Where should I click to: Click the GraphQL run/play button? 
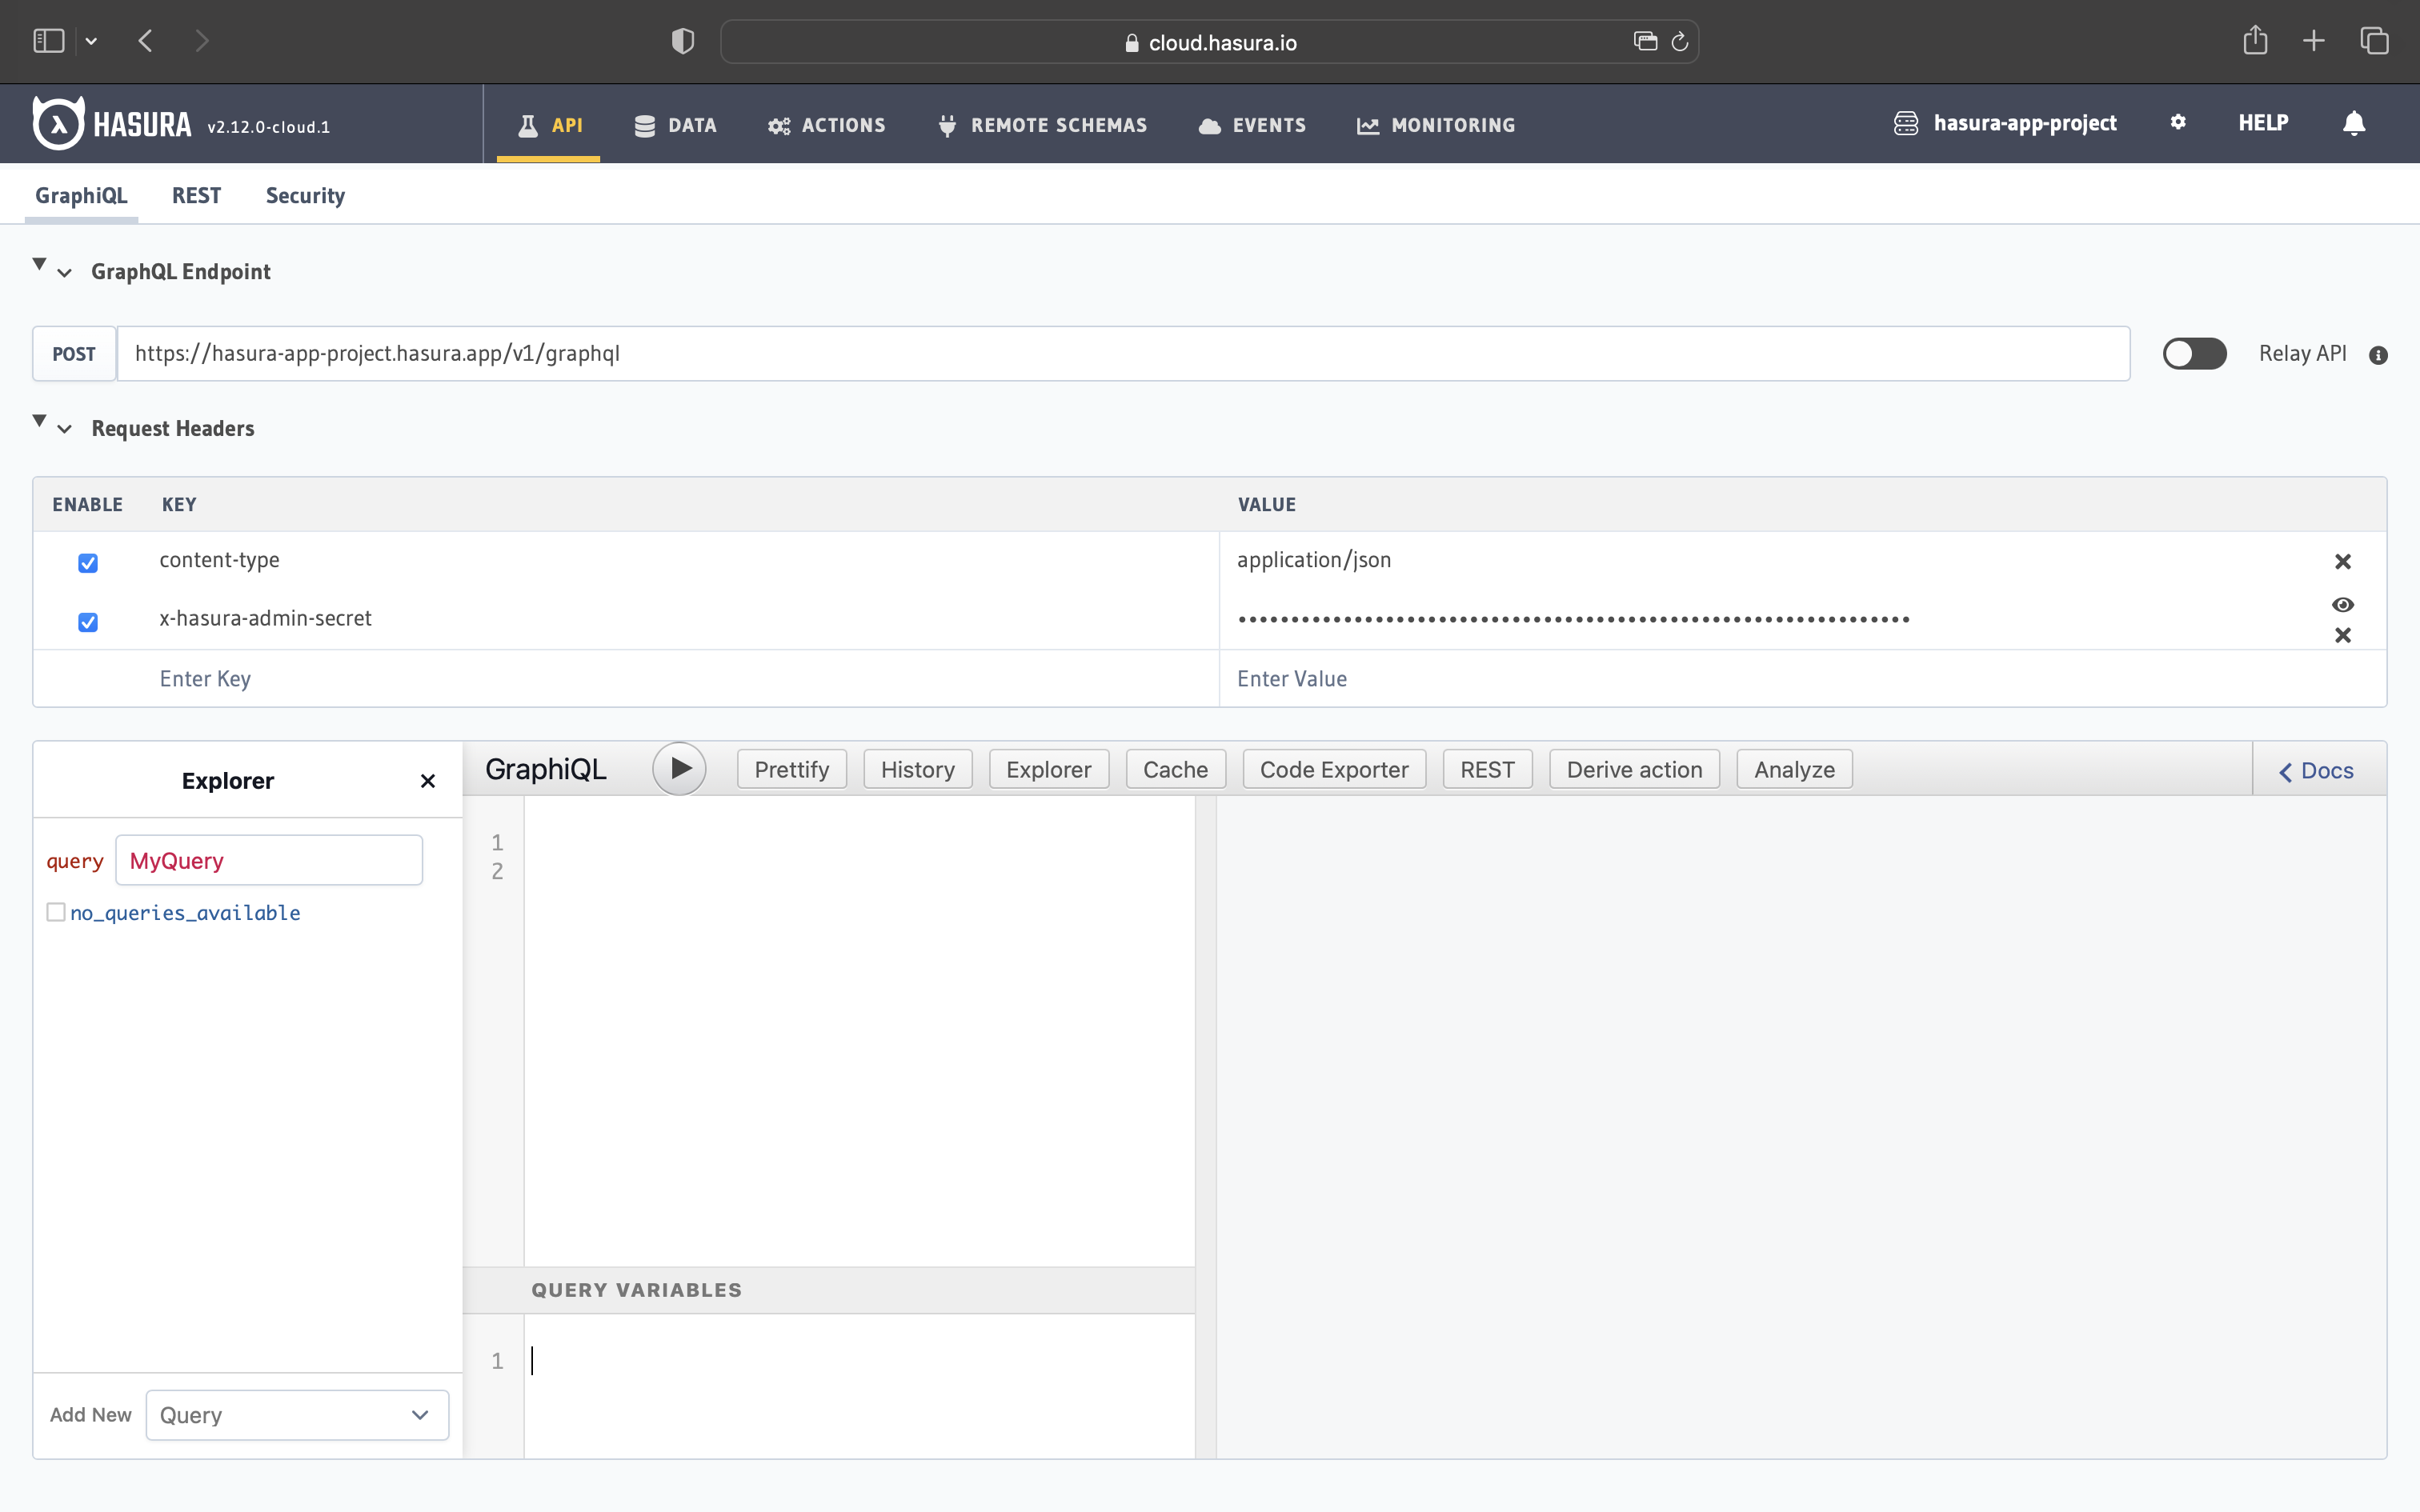coord(679,768)
